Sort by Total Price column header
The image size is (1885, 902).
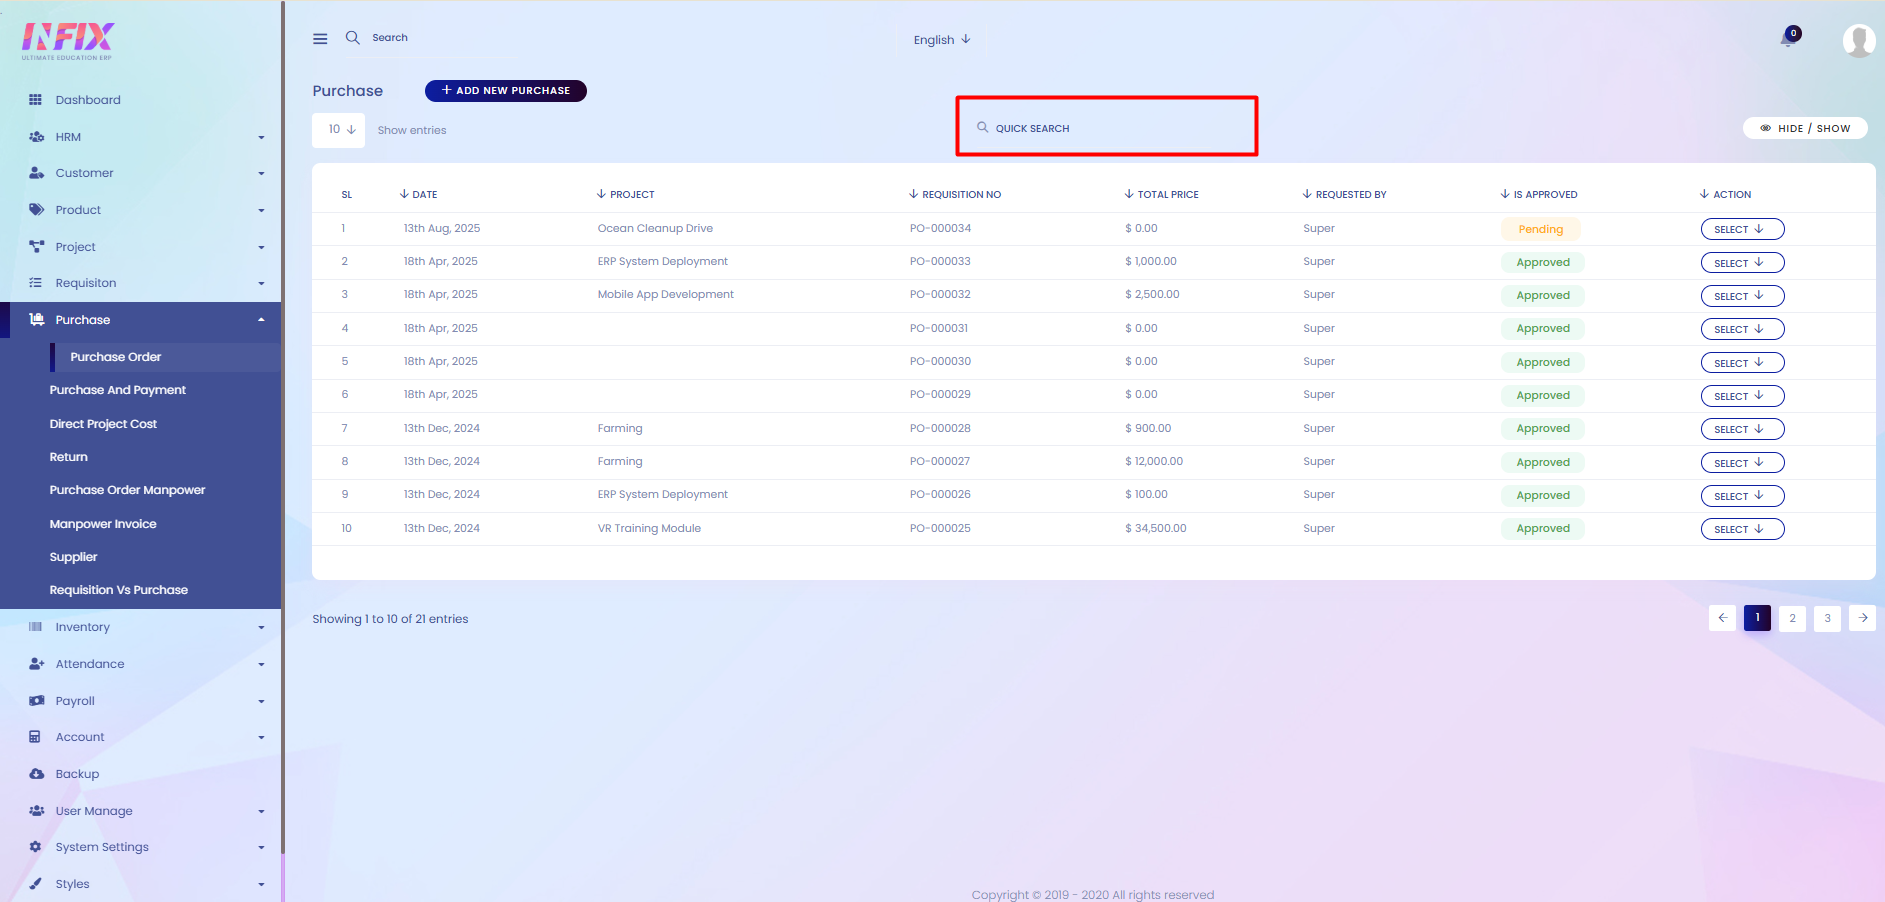coord(1161,194)
